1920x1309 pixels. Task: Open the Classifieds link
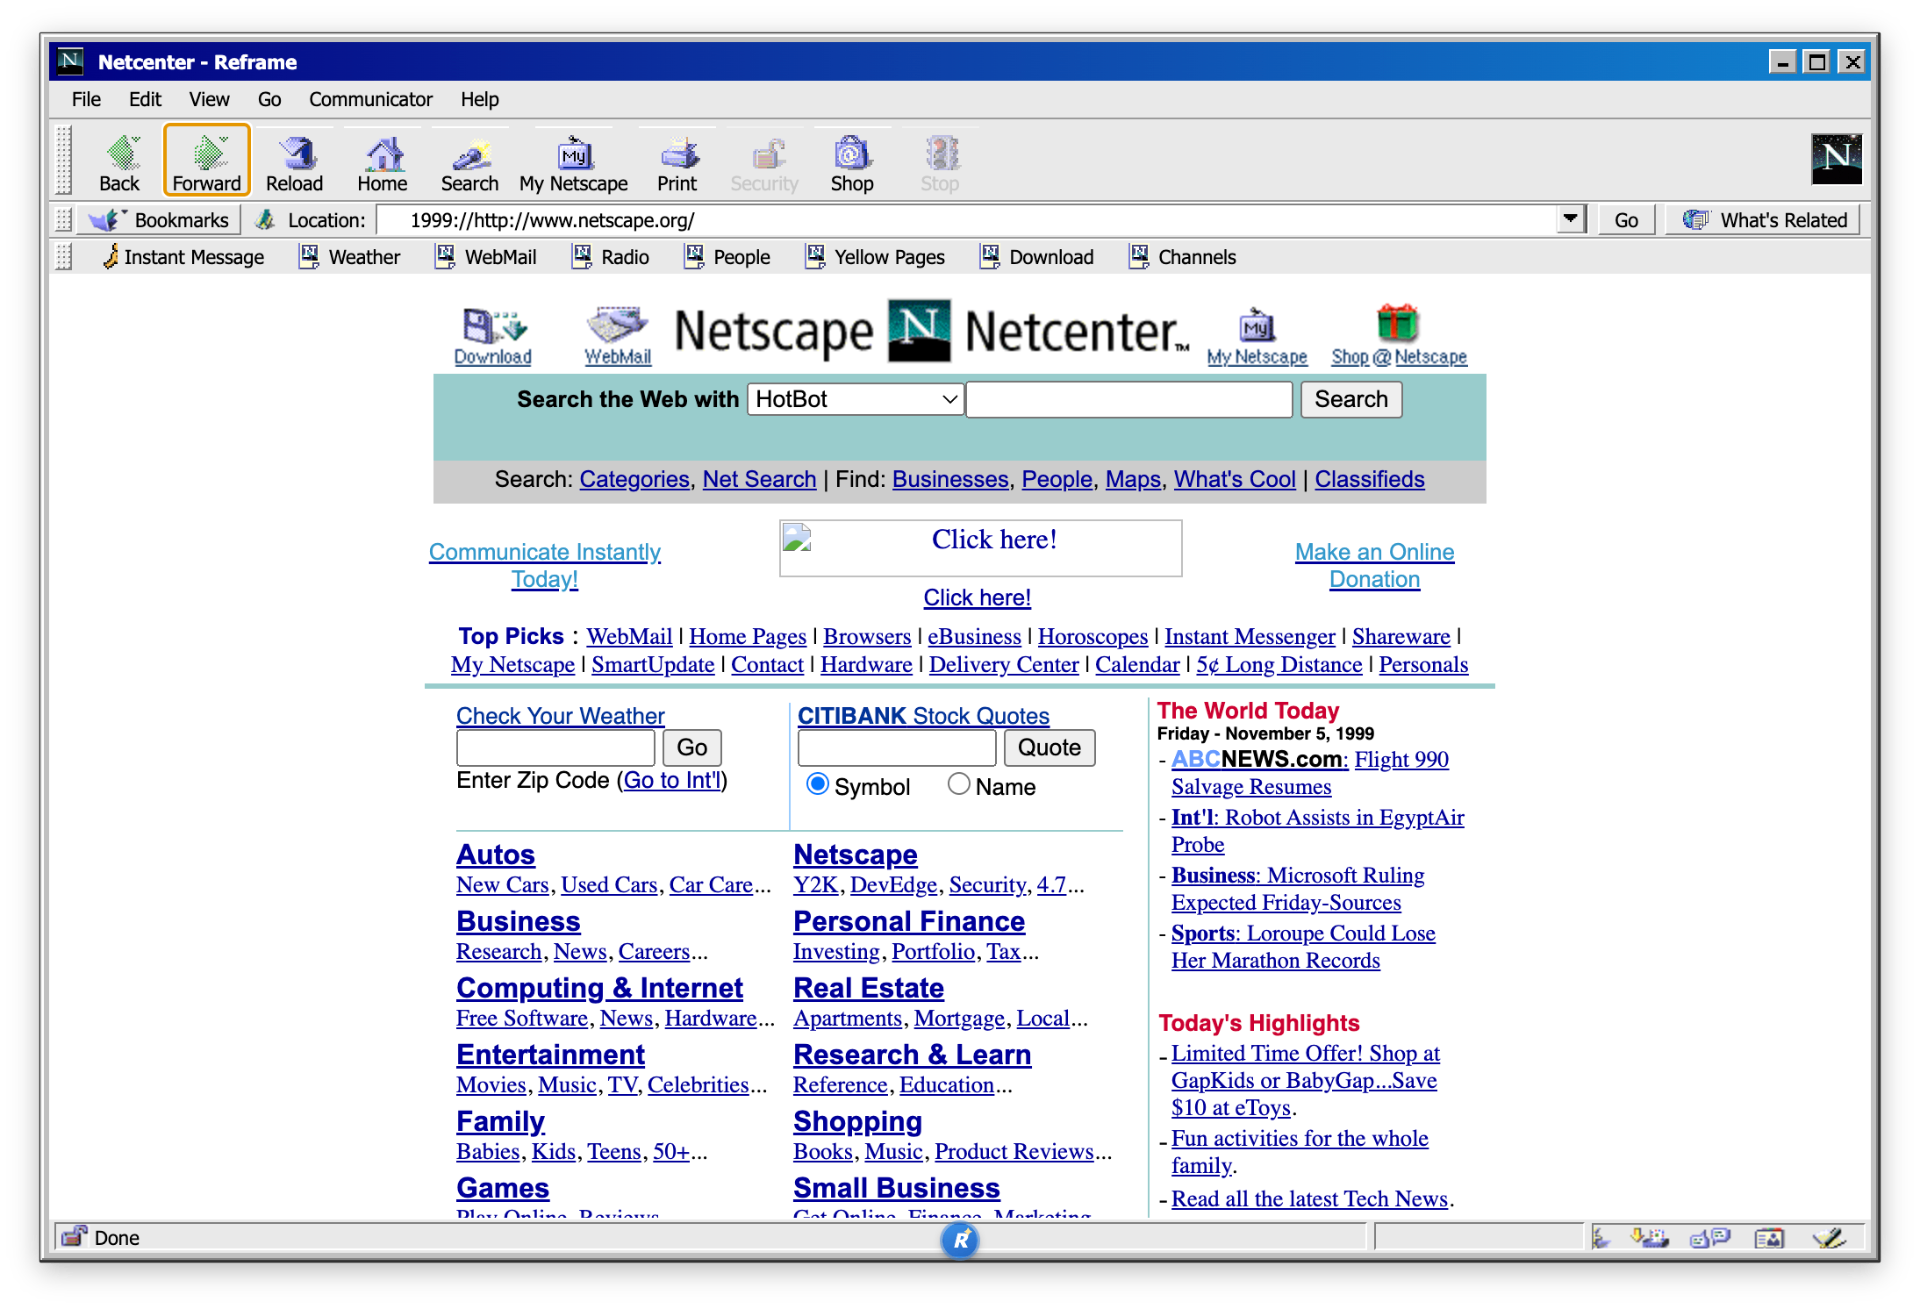(x=1369, y=479)
